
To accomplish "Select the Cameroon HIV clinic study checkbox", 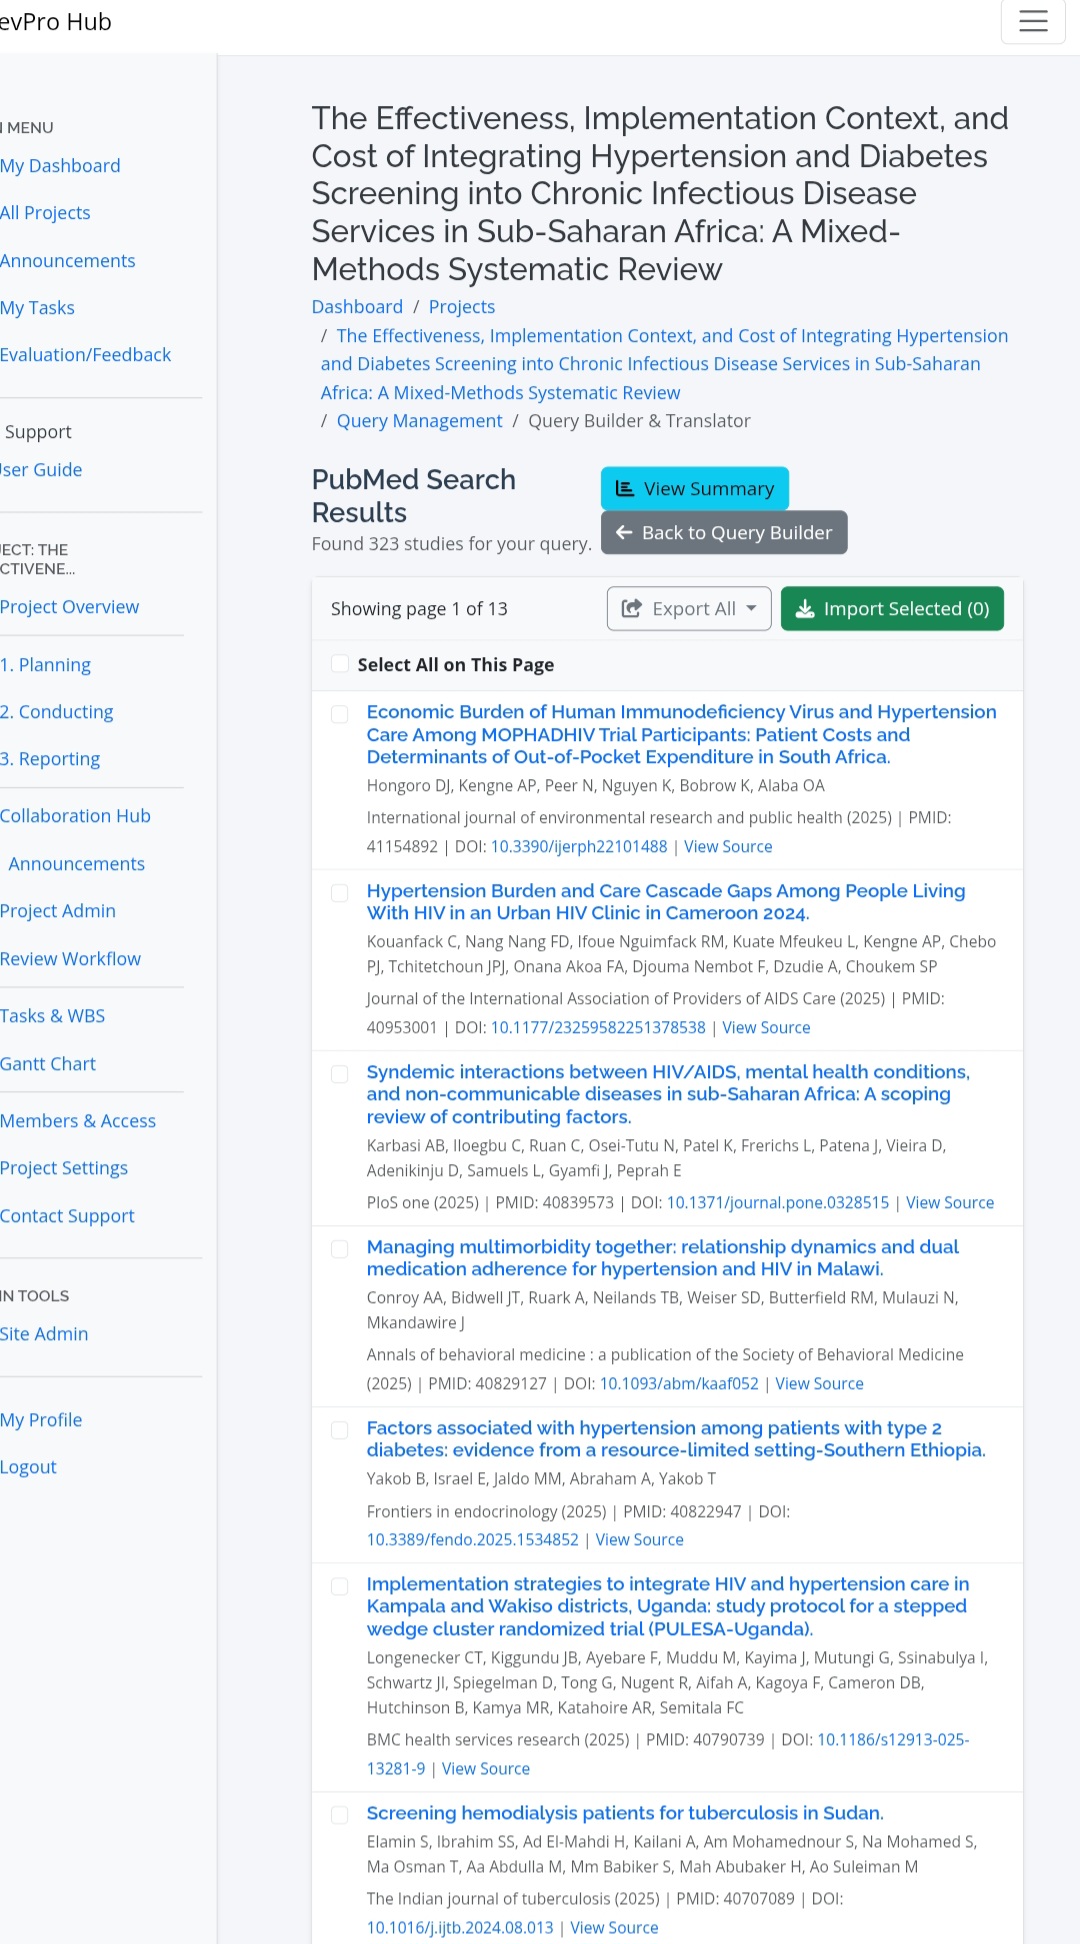I will click(x=340, y=893).
